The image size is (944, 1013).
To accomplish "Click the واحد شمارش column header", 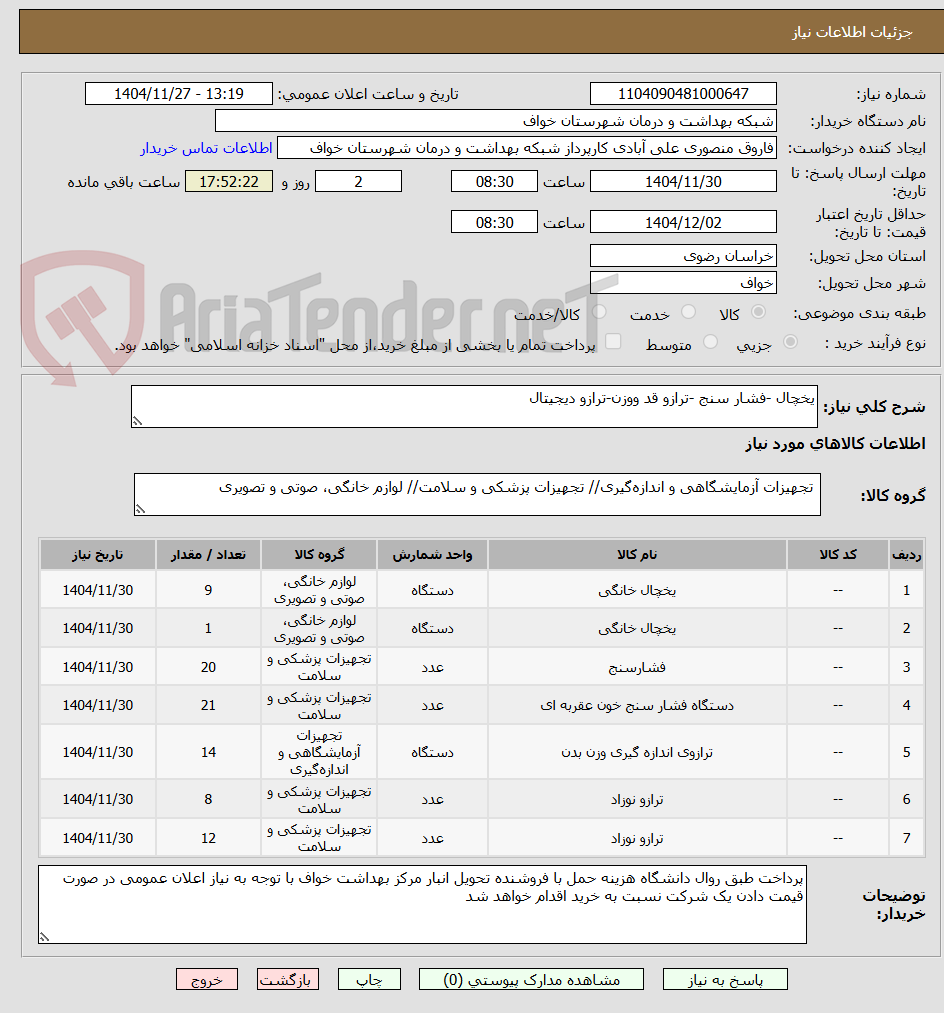I will point(432,554).
